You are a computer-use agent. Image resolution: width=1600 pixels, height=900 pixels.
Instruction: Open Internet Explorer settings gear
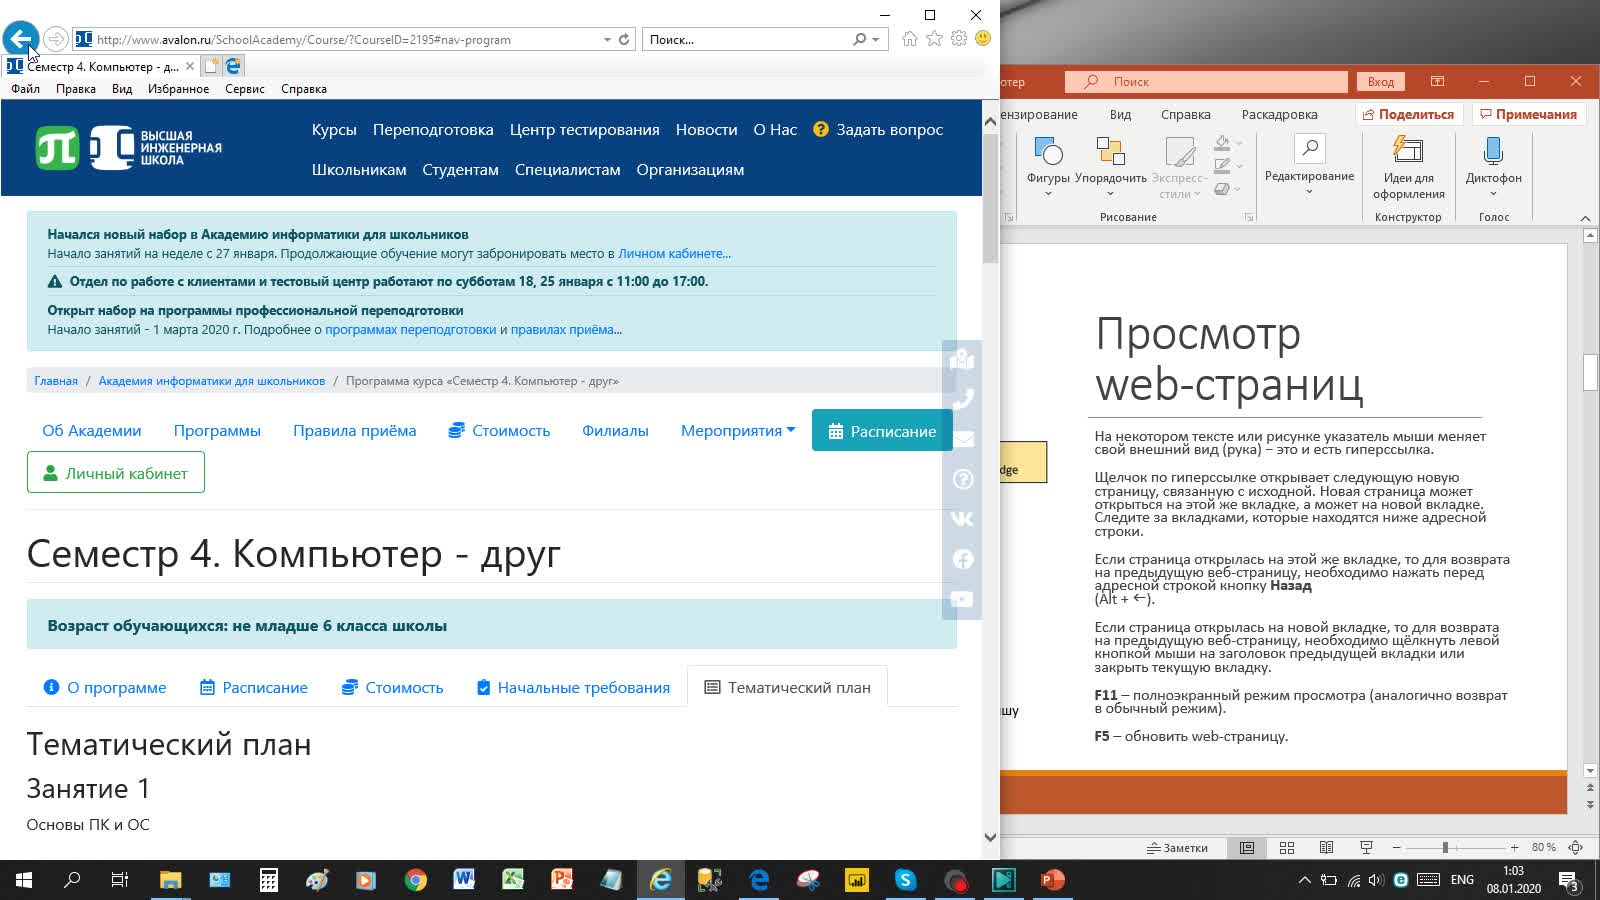click(959, 38)
